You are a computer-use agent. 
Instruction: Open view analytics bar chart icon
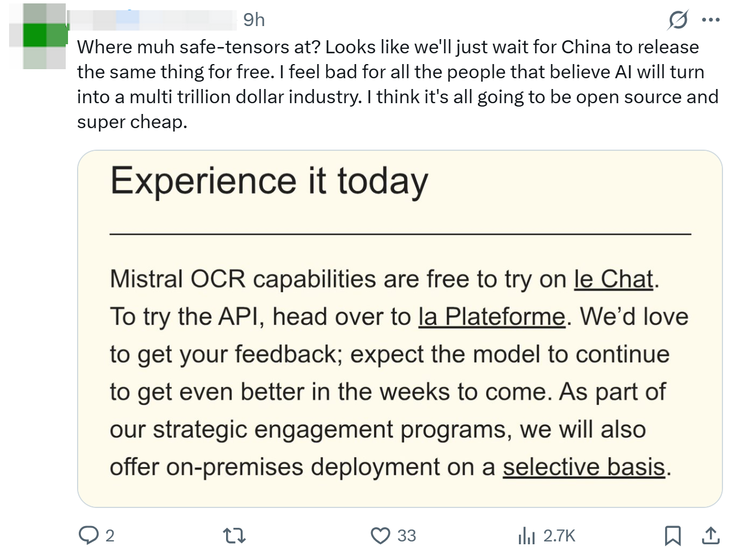pyautogui.click(x=526, y=536)
